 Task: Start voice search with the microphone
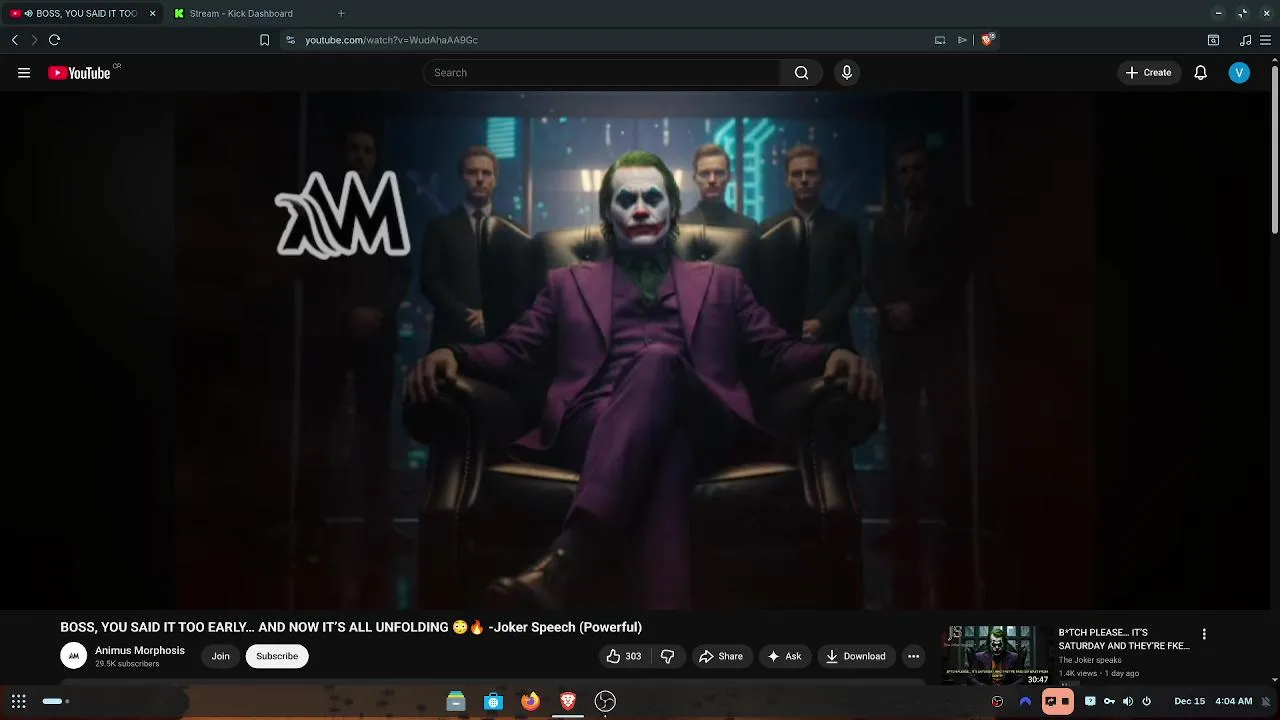point(847,73)
